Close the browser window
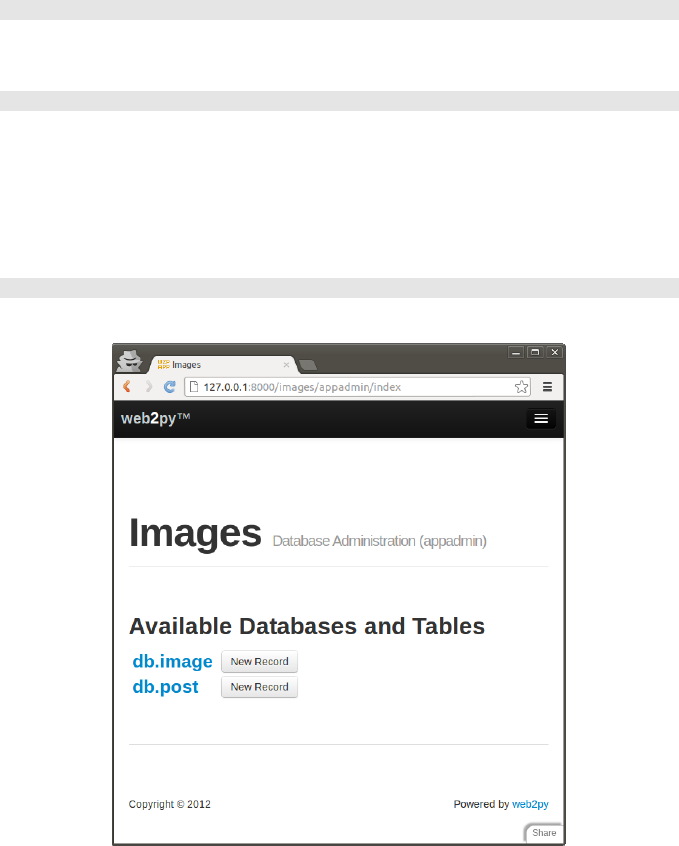The image size is (679, 846). tap(554, 352)
